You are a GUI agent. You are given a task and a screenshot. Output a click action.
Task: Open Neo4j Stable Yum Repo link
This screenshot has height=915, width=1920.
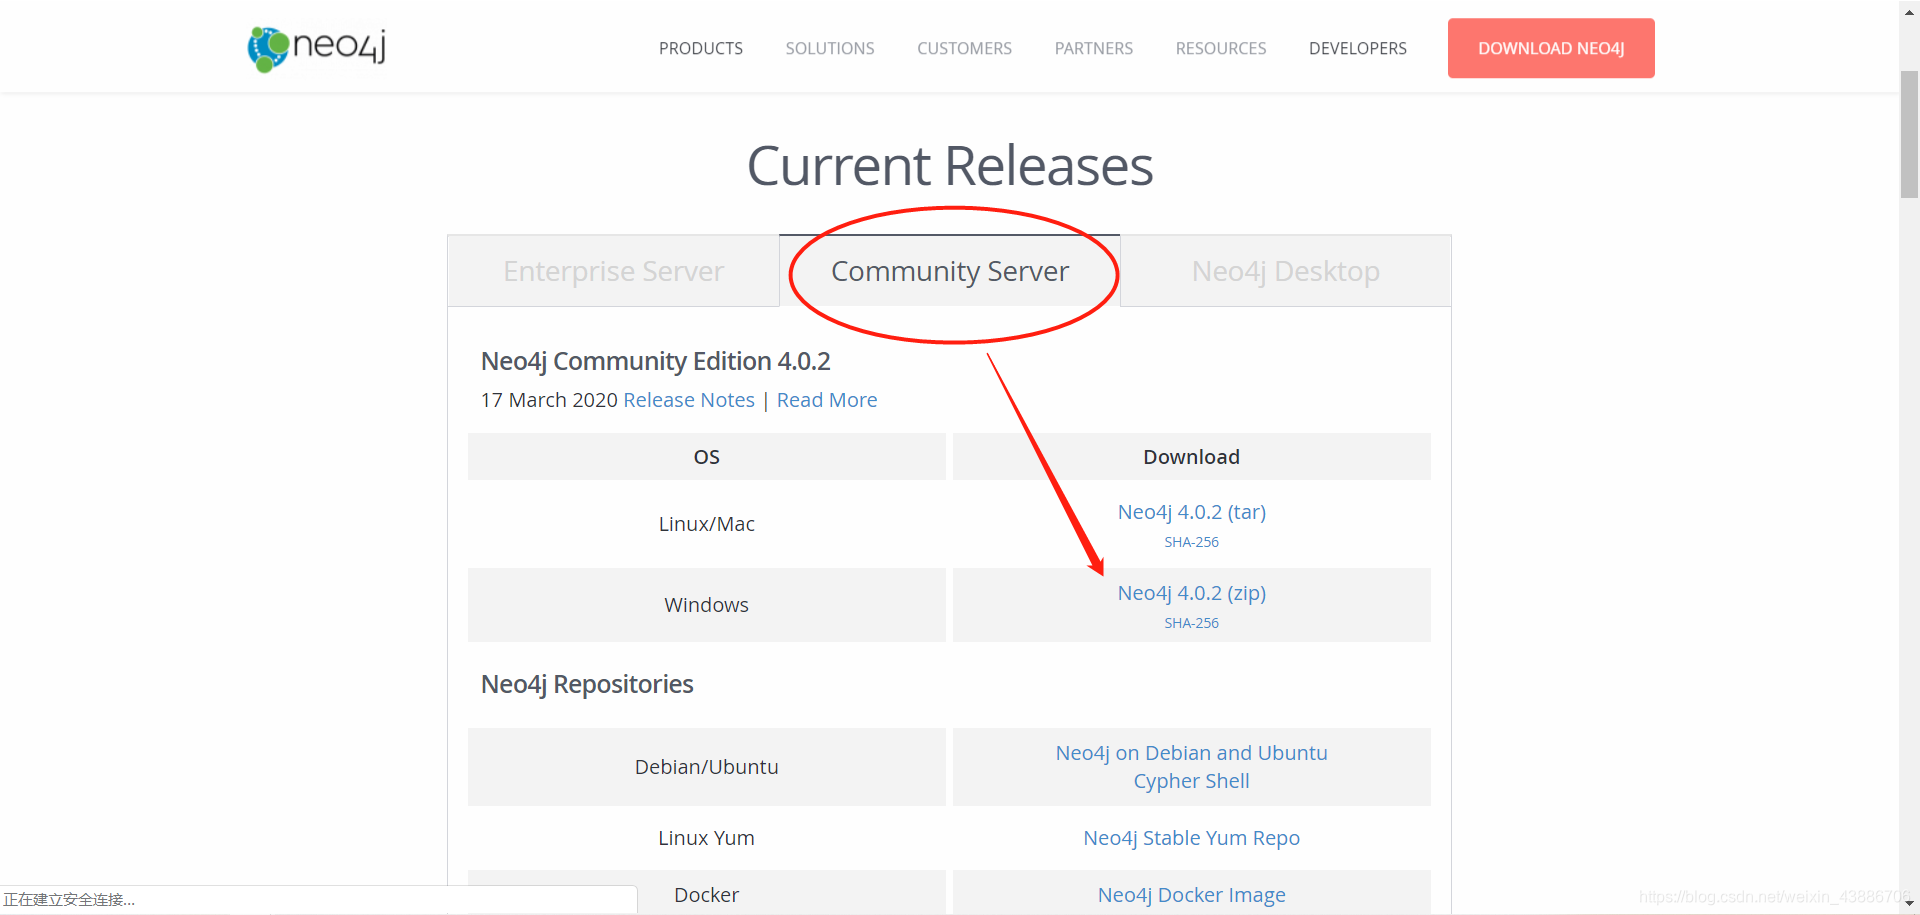[1191, 838]
